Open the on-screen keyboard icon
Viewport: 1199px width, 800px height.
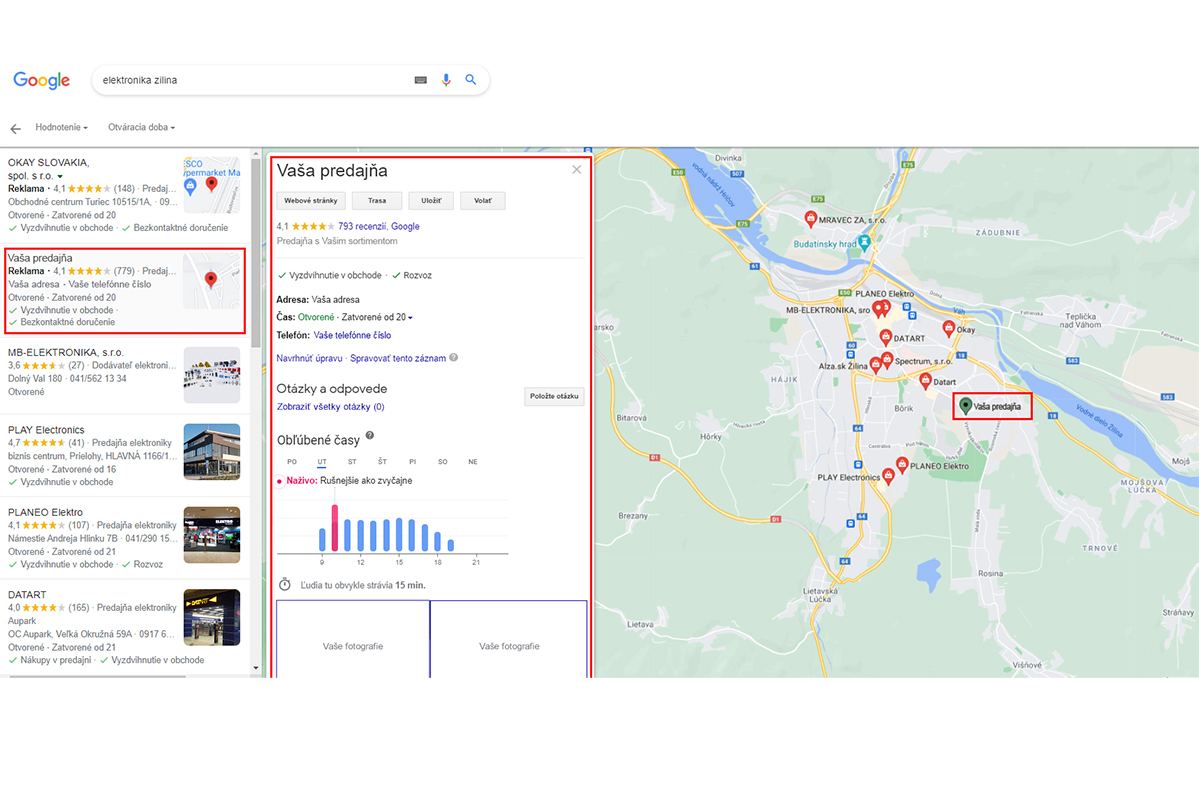click(x=421, y=80)
